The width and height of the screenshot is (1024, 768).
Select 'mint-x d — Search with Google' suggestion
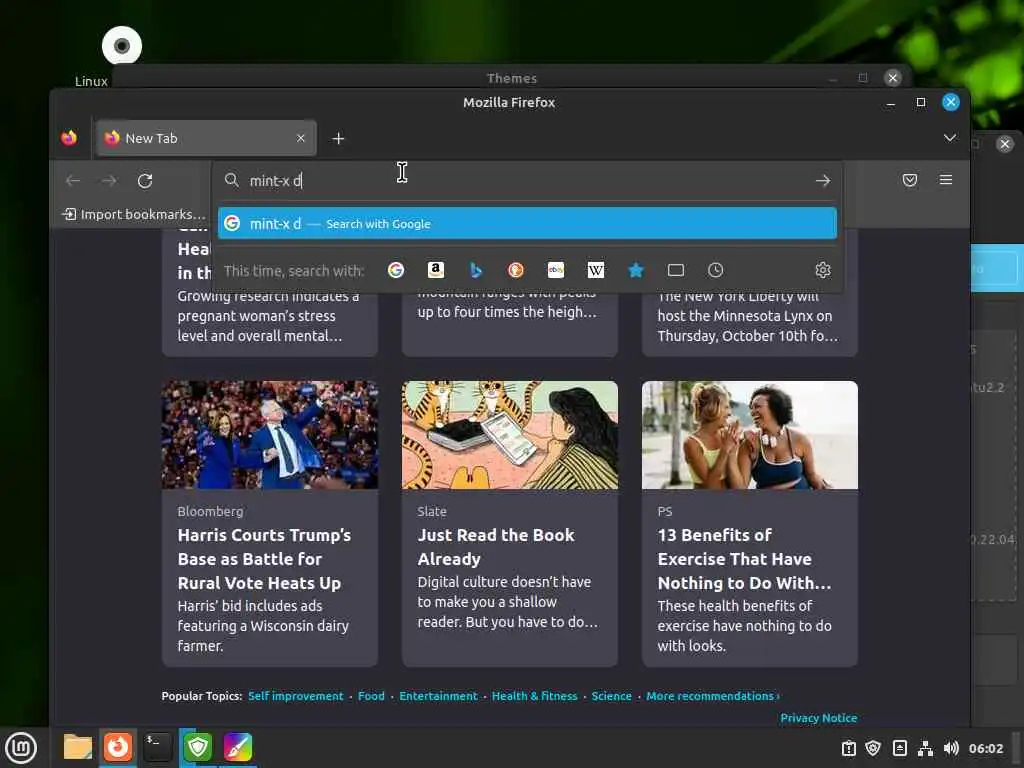(527, 223)
